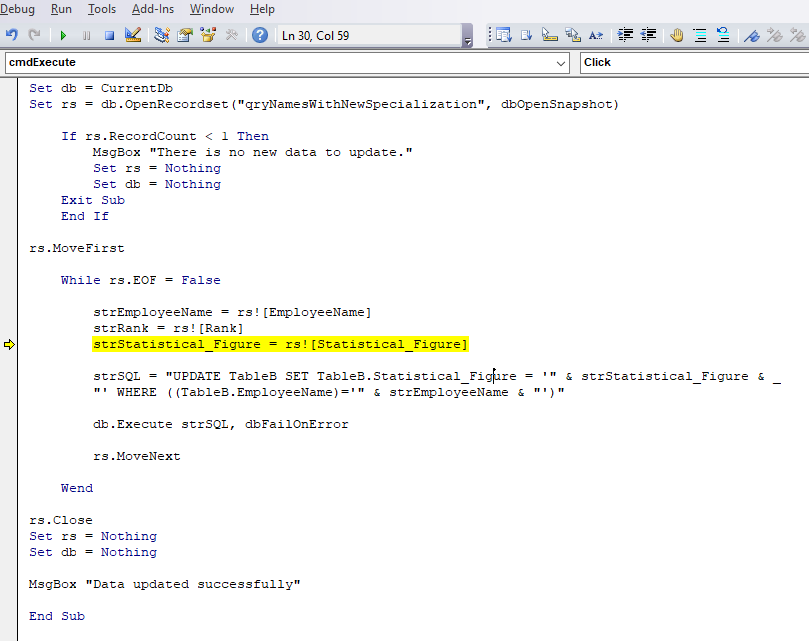Click the 'Exit Sub' line

93,200
